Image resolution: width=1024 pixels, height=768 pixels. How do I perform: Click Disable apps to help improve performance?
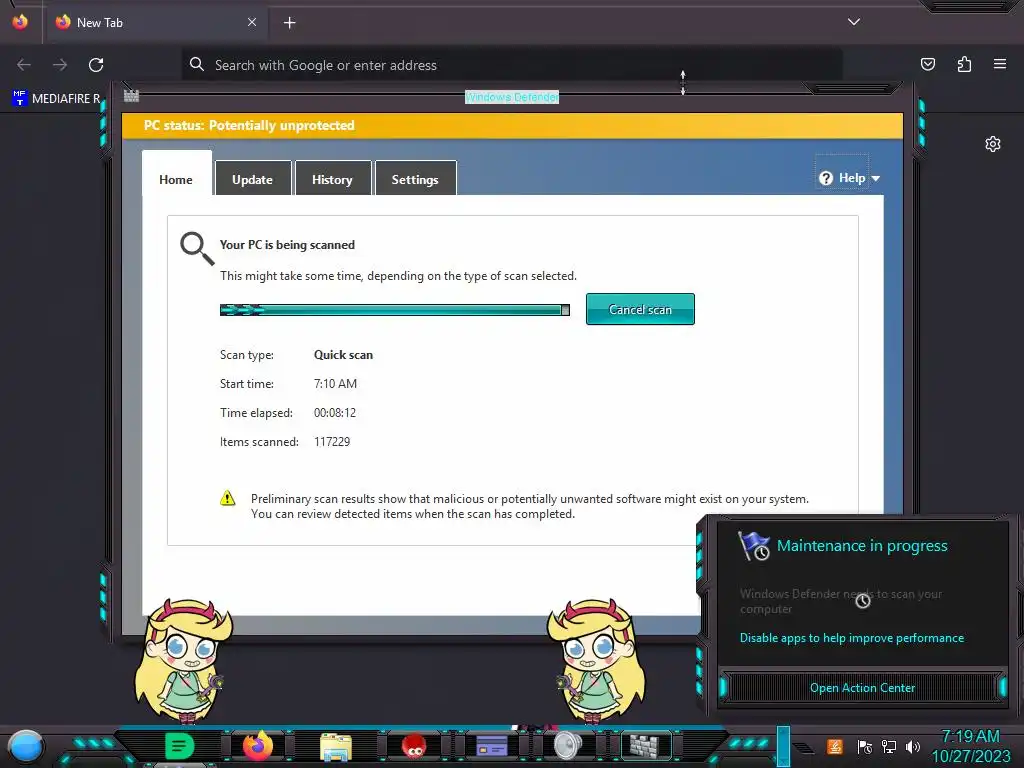(852, 638)
